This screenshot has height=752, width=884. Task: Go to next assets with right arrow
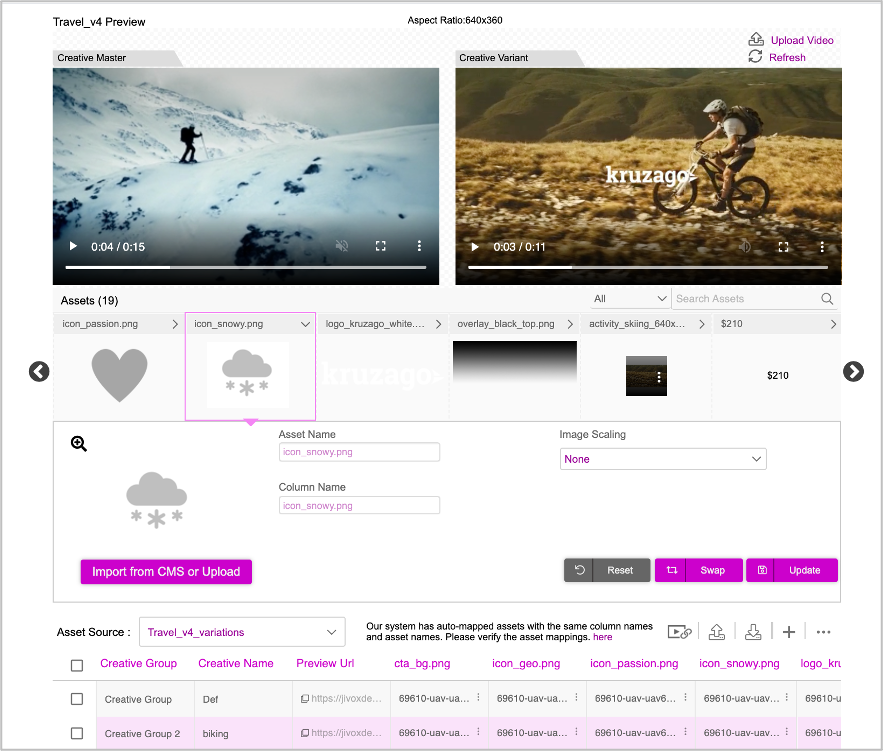pyautogui.click(x=853, y=371)
